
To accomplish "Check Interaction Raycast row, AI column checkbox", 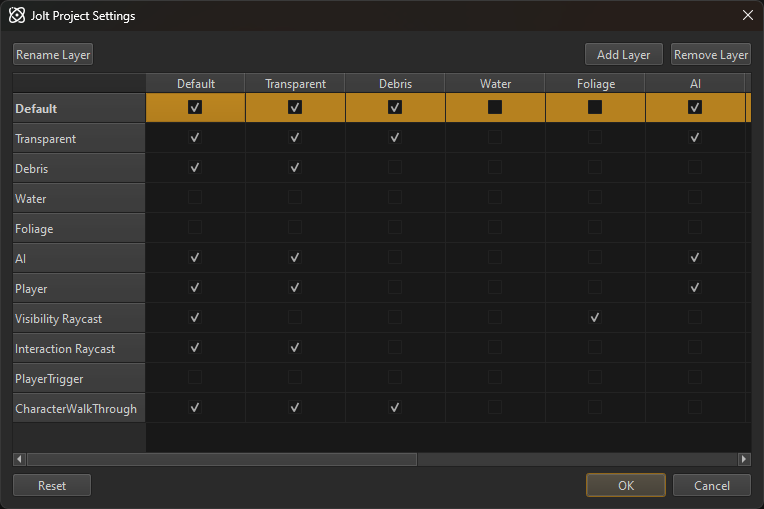I will [x=695, y=347].
